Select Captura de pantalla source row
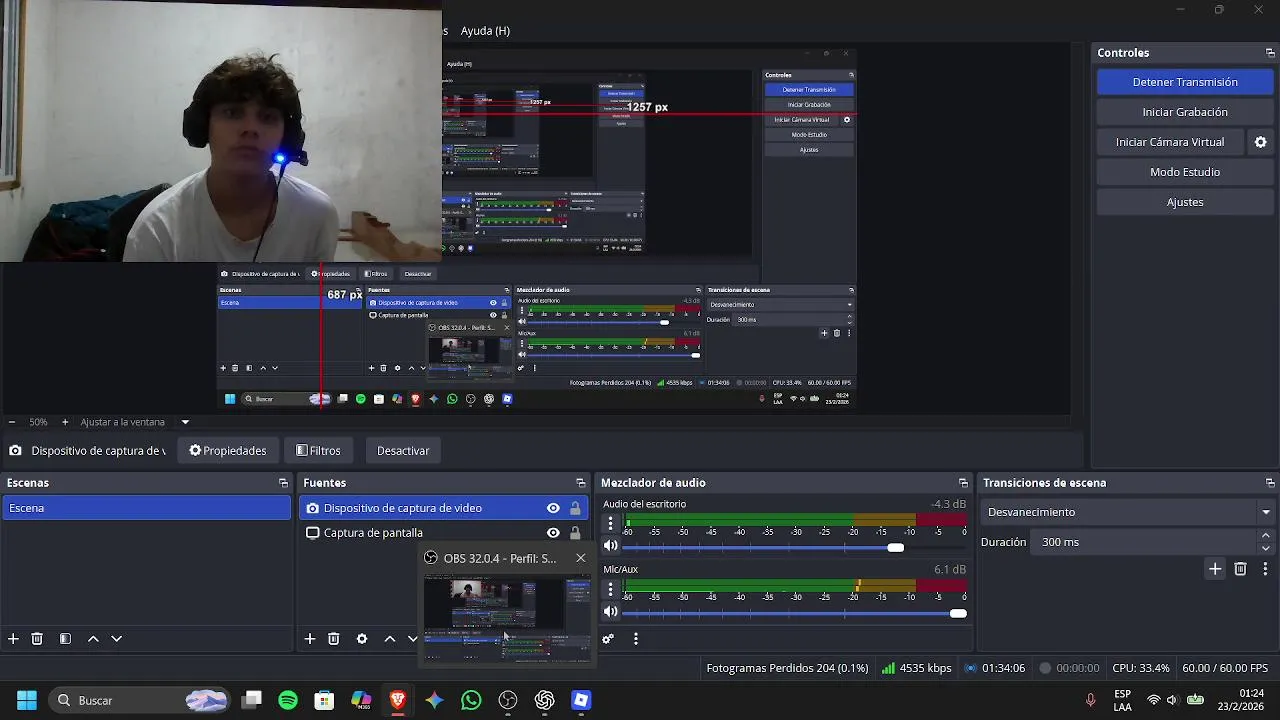1280x720 pixels. point(443,533)
